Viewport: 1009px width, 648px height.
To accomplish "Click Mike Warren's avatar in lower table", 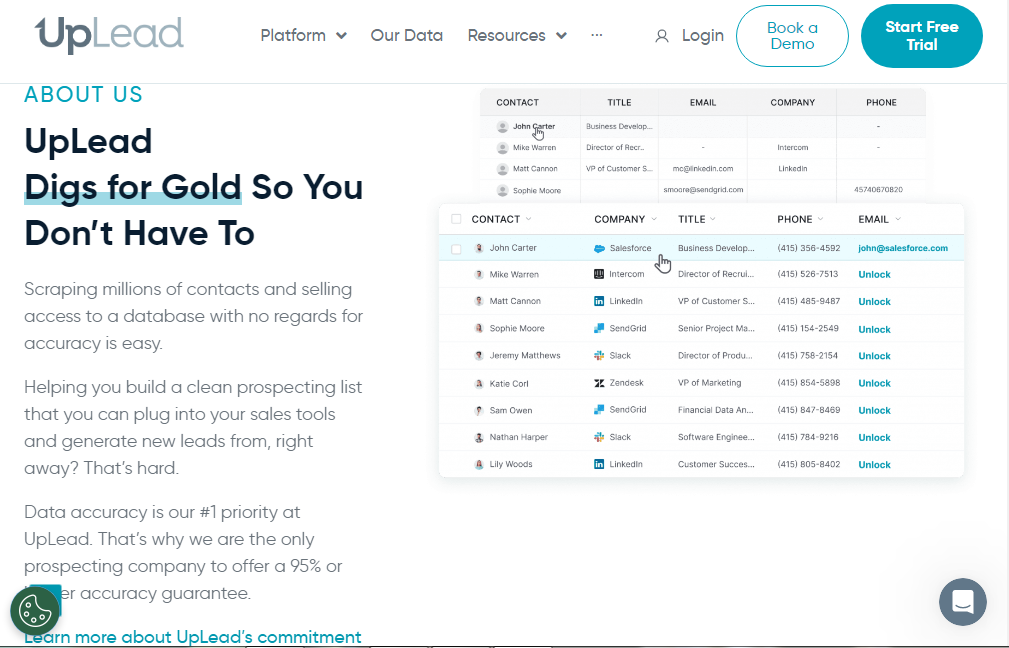I will coord(479,274).
